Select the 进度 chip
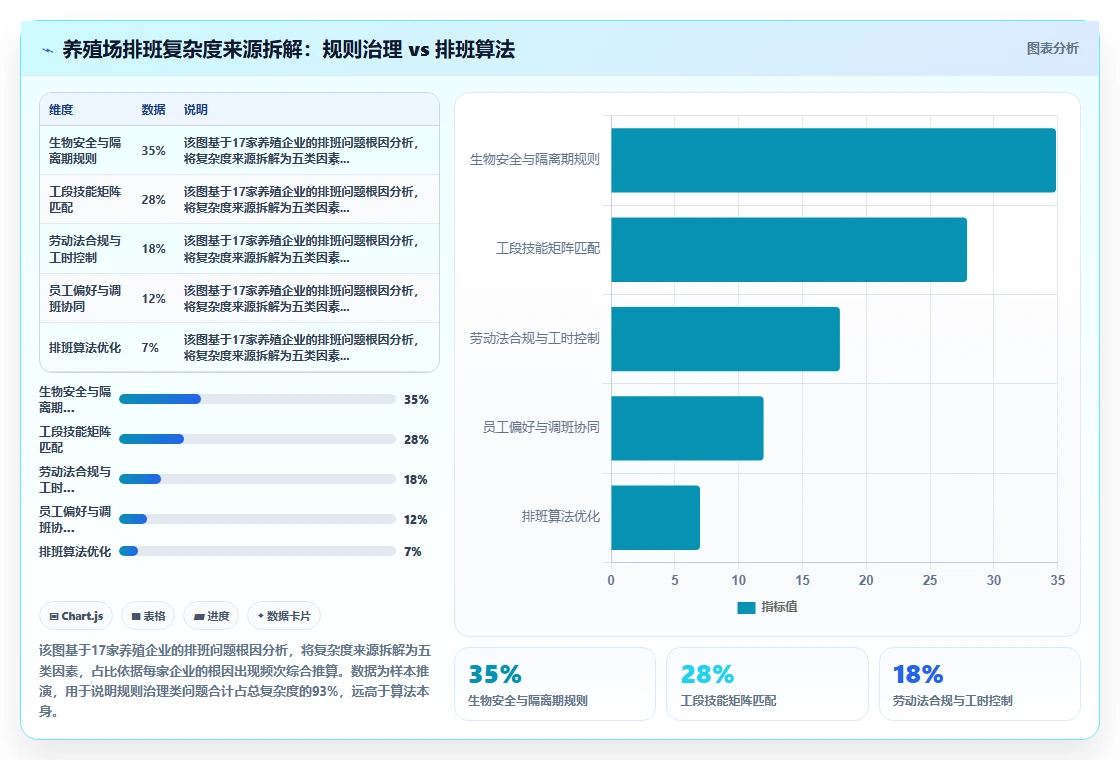 point(211,616)
